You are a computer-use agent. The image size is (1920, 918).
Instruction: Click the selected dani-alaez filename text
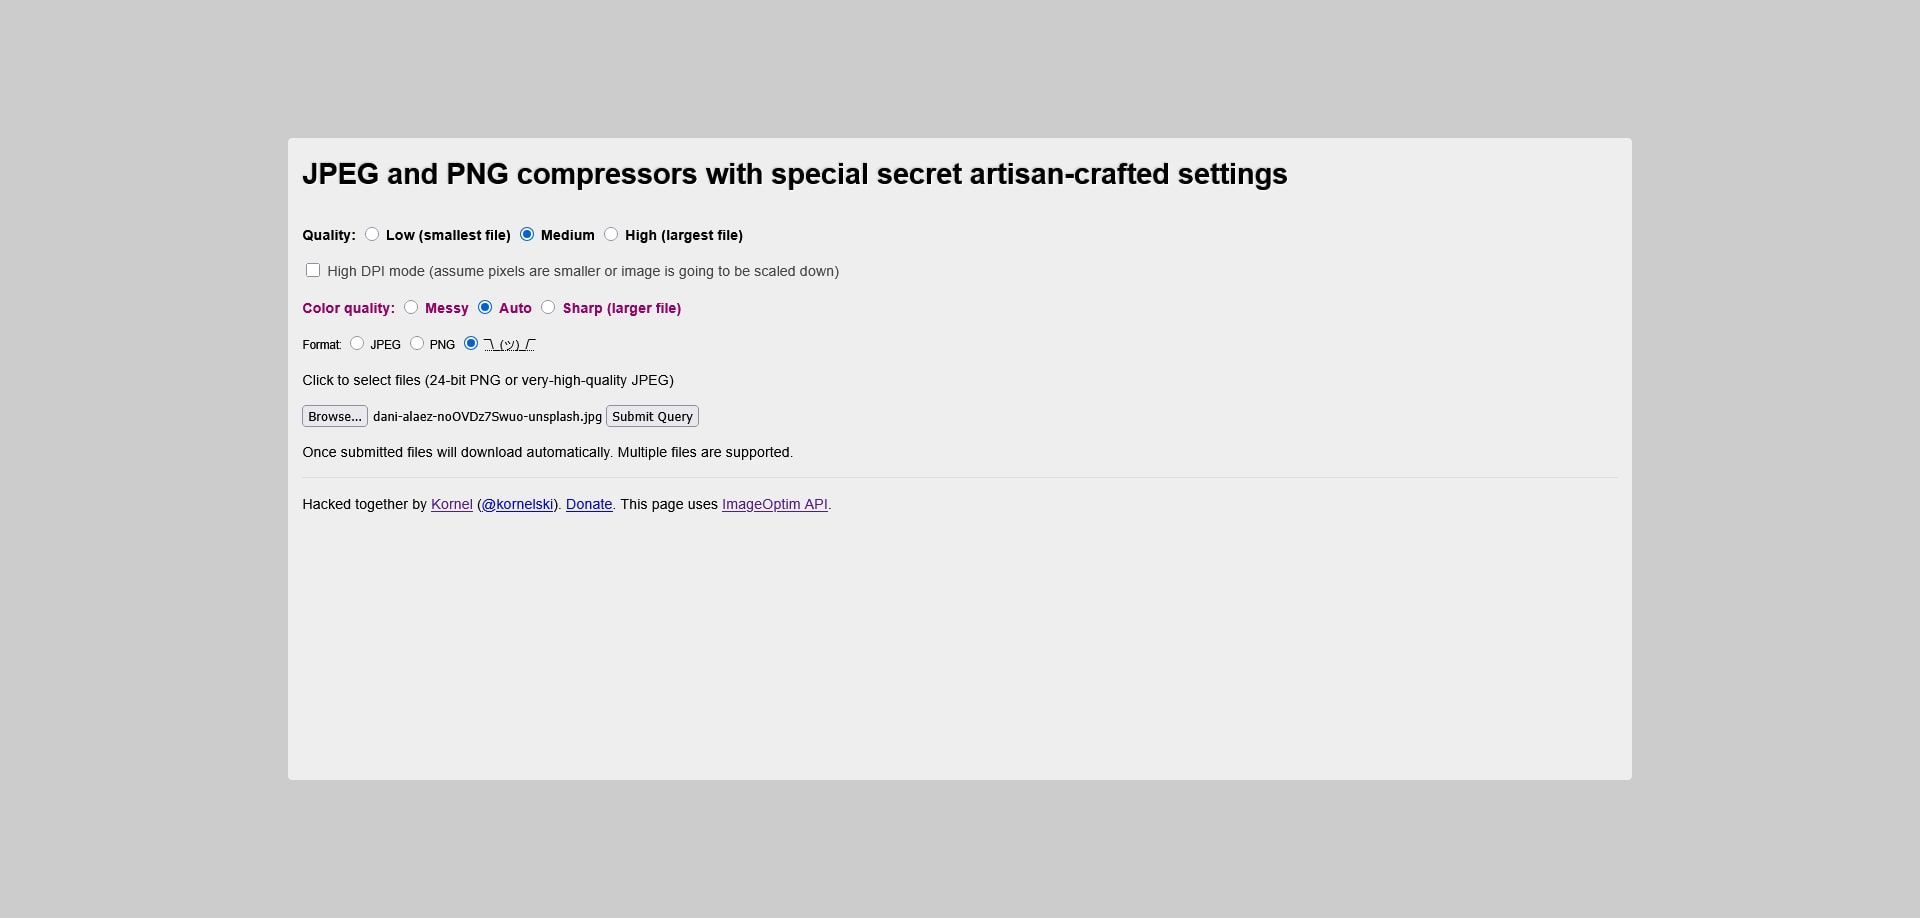[x=487, y=417]
